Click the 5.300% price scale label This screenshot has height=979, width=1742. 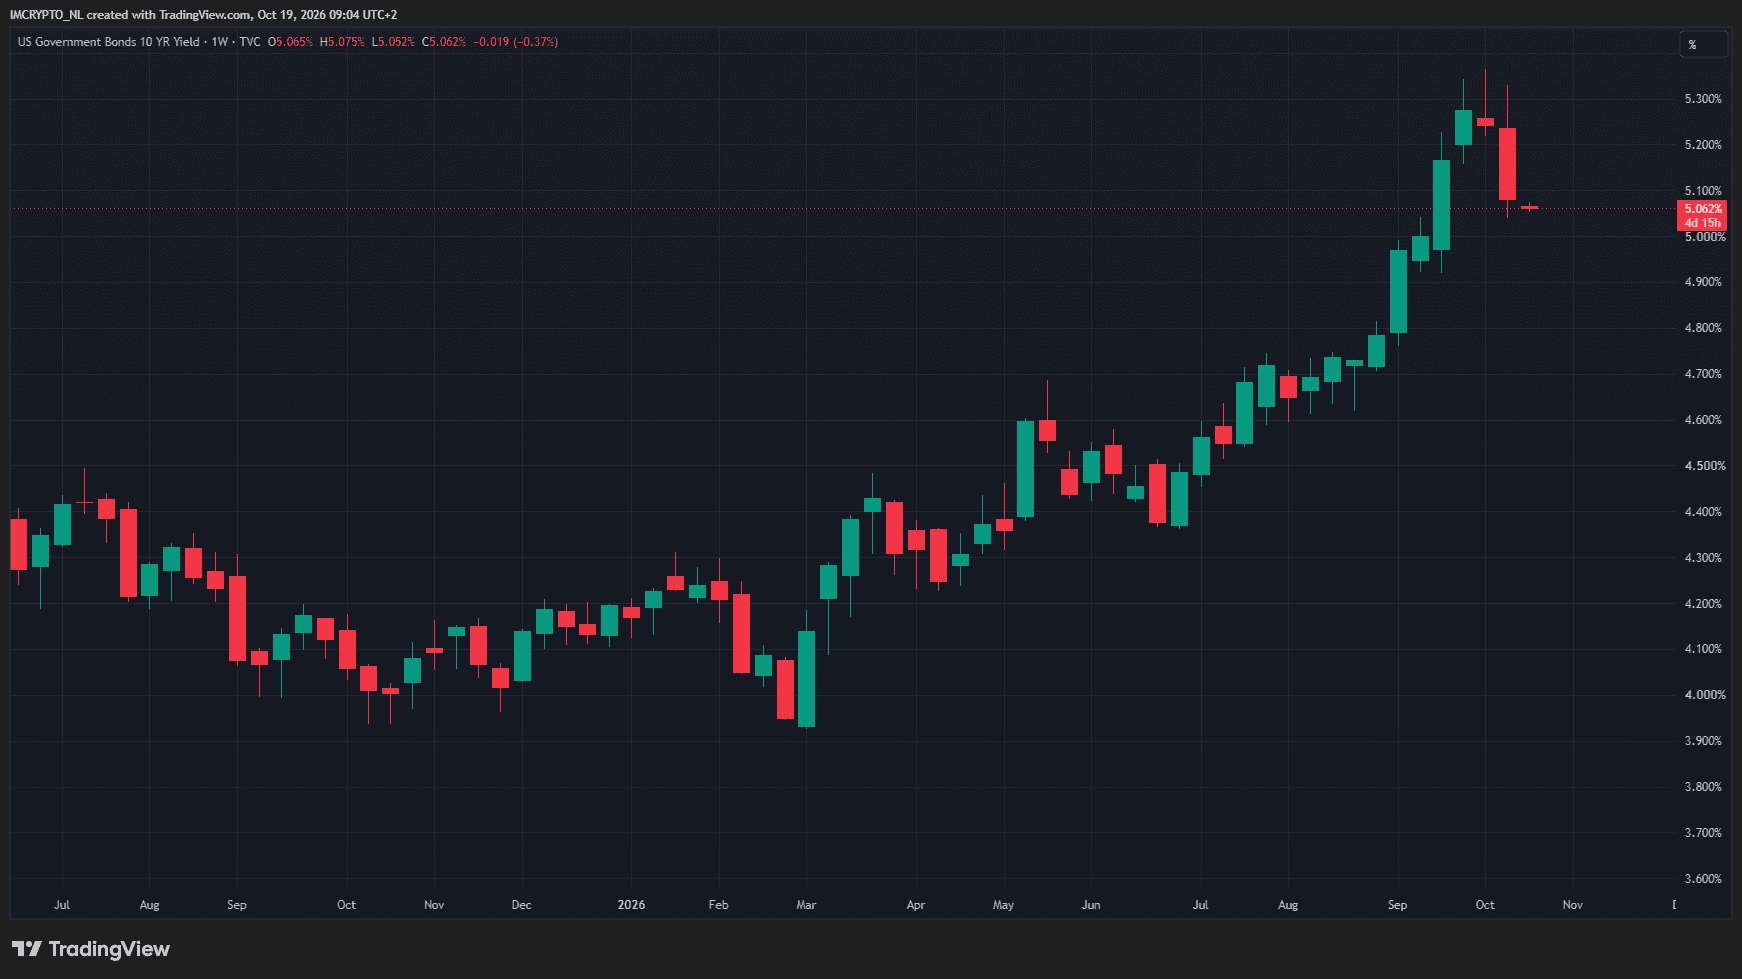point(1703,99)
